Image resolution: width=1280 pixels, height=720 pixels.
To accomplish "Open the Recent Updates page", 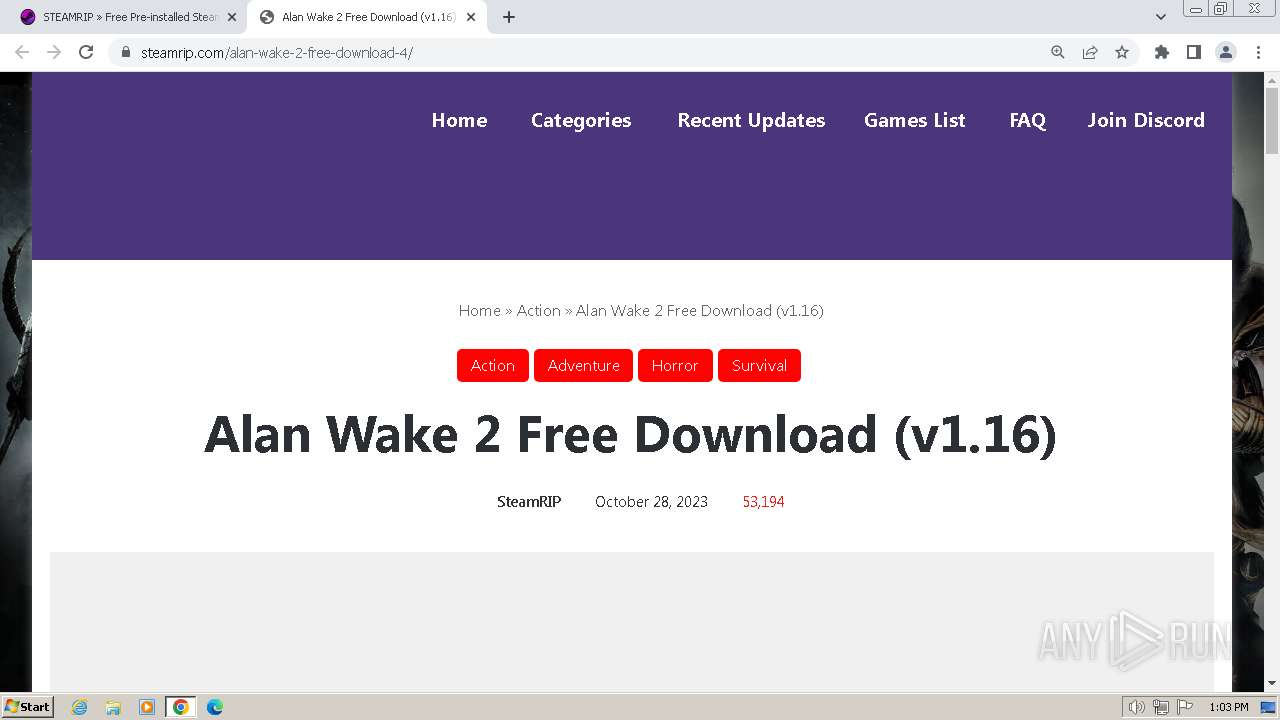I will click(x=751, y=120).
